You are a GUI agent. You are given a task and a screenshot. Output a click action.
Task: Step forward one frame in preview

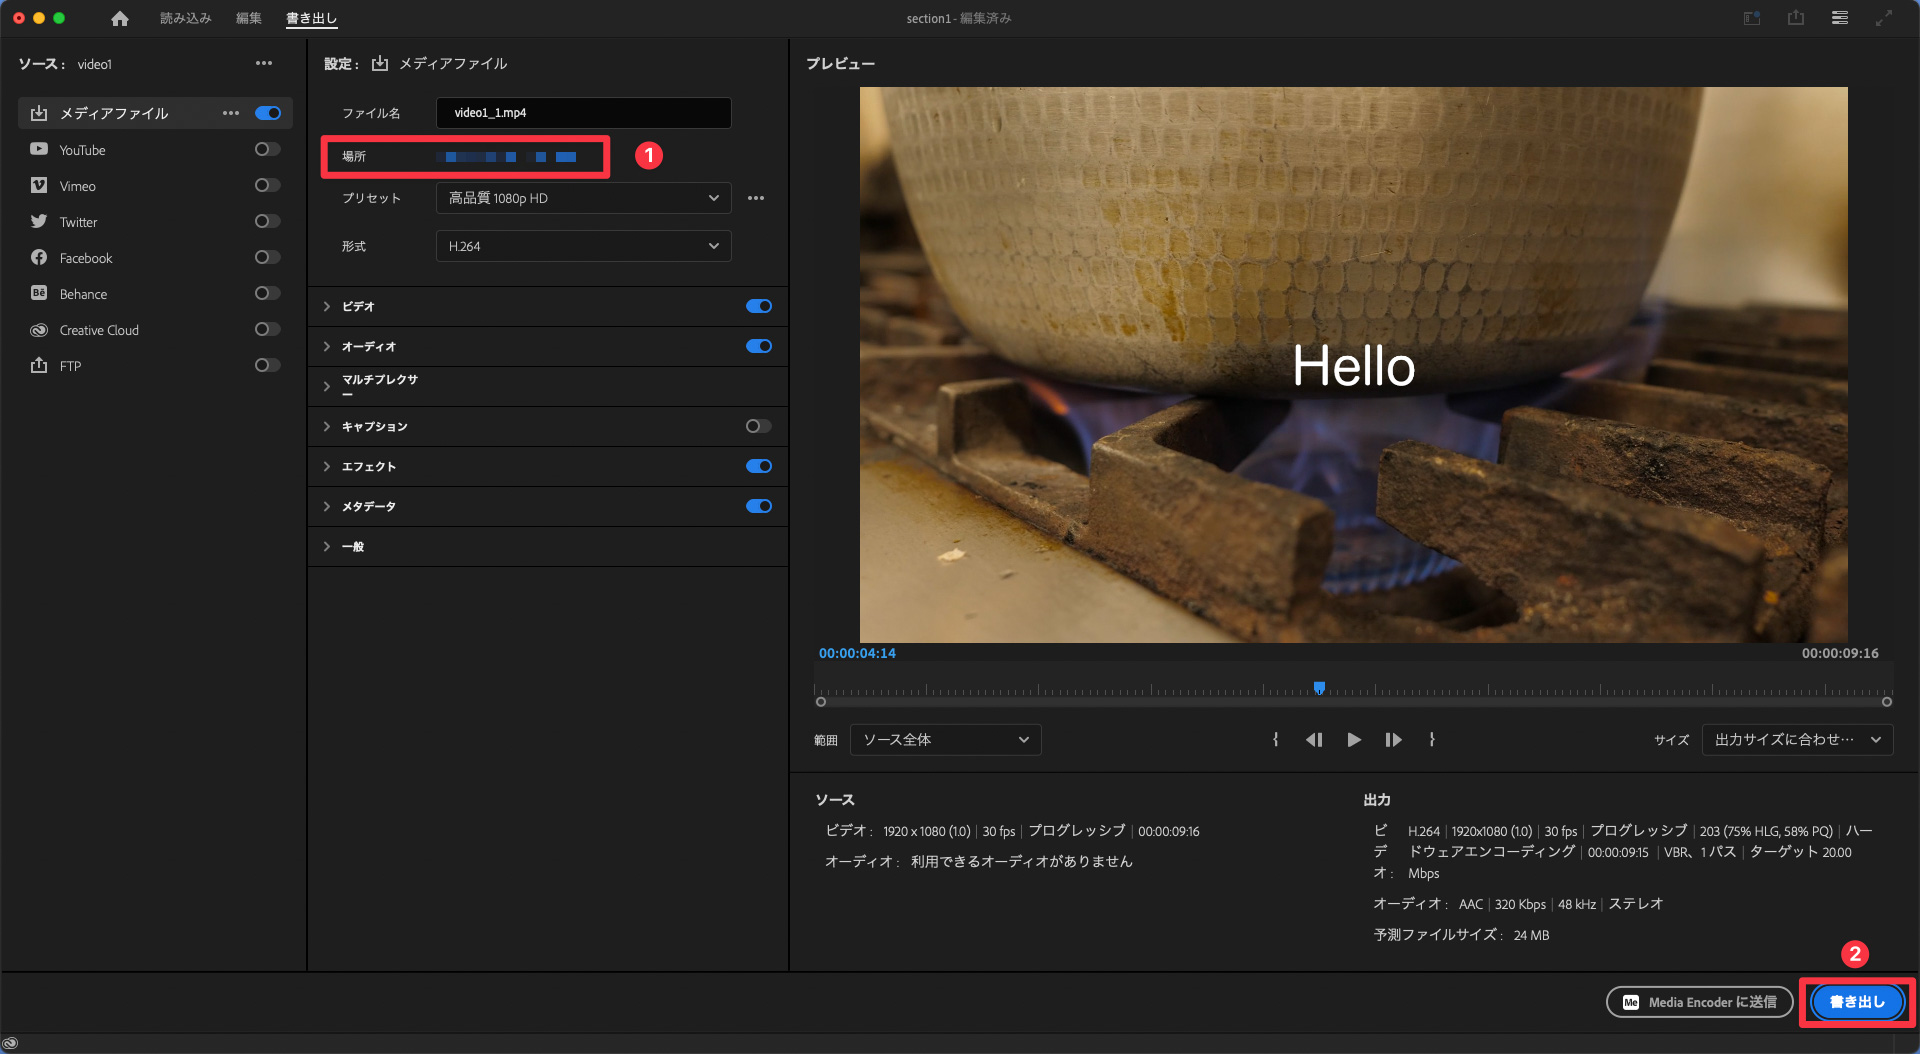point(1393,740)
